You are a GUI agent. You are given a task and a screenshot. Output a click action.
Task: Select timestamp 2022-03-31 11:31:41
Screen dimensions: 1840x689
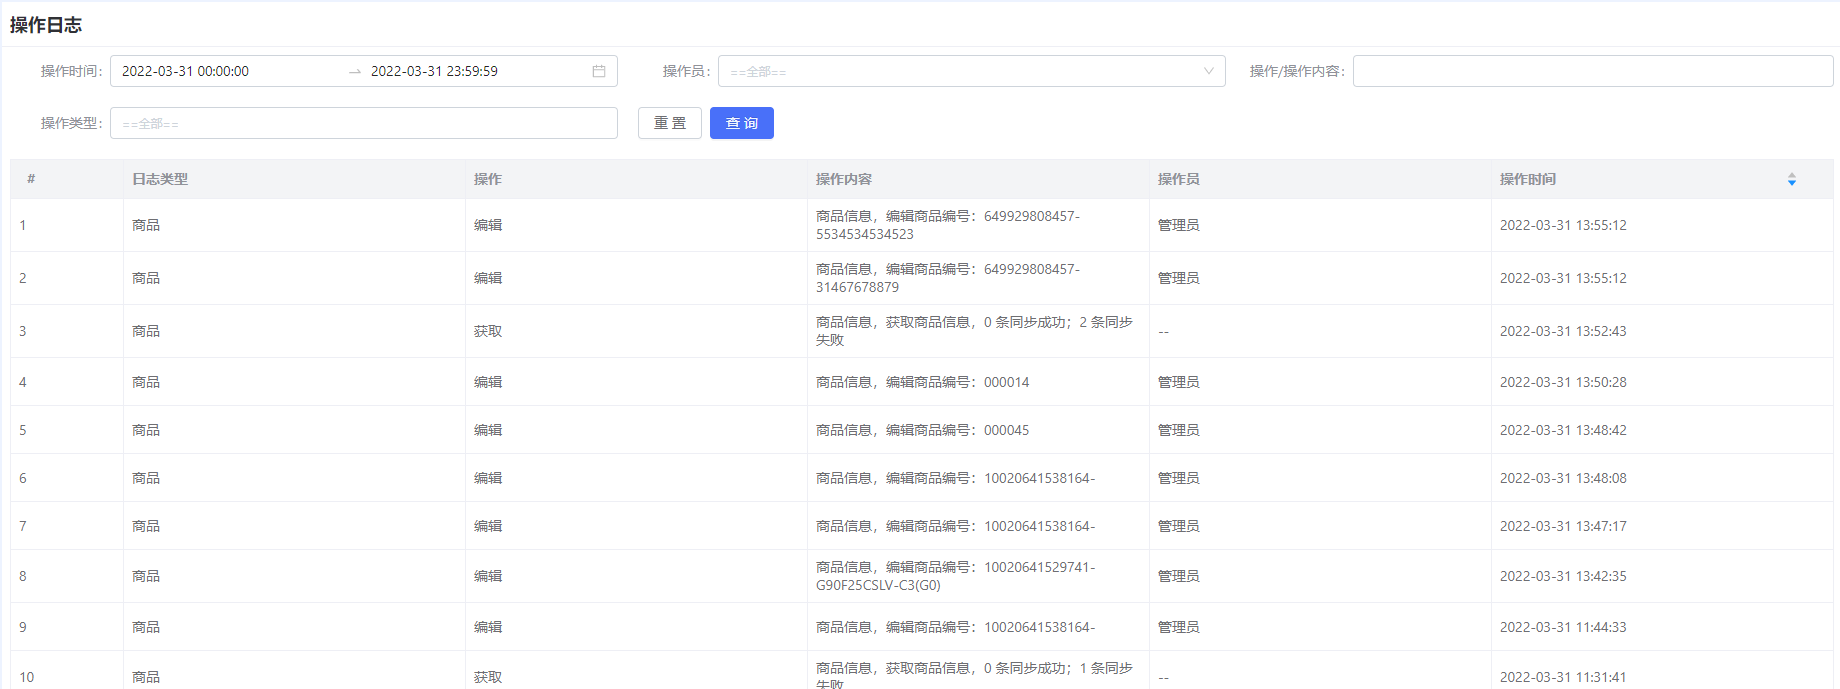(1563, 677)
